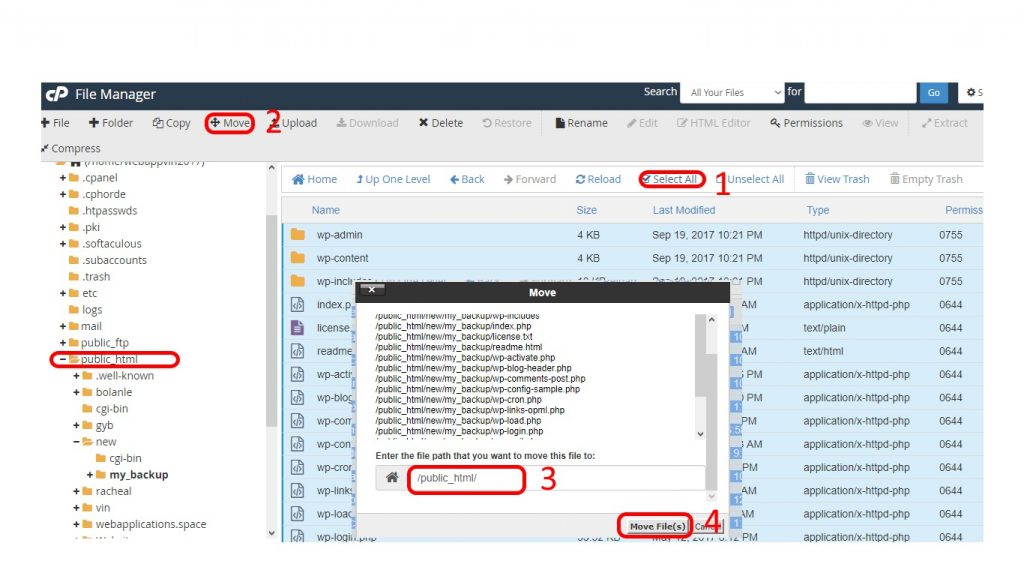Click Select All files

click(x=670, y=179)
